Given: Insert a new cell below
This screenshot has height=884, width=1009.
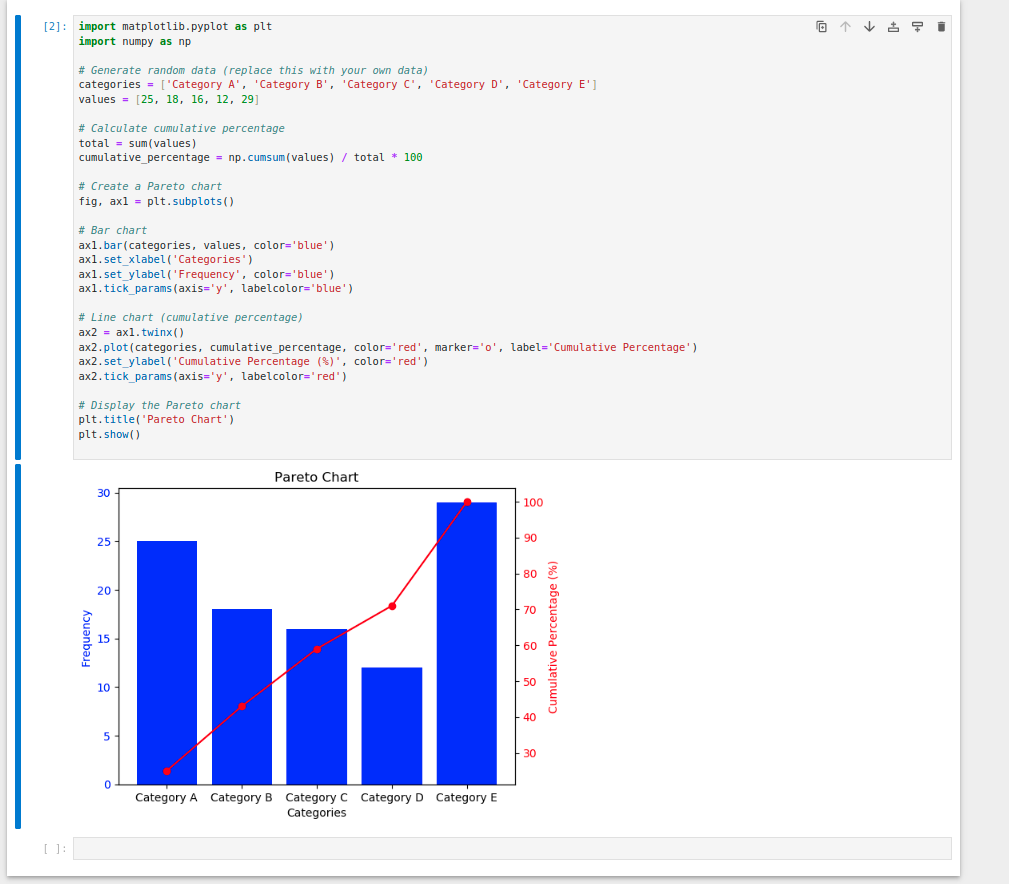Looking at the screenshot, I should pos(917,28).
